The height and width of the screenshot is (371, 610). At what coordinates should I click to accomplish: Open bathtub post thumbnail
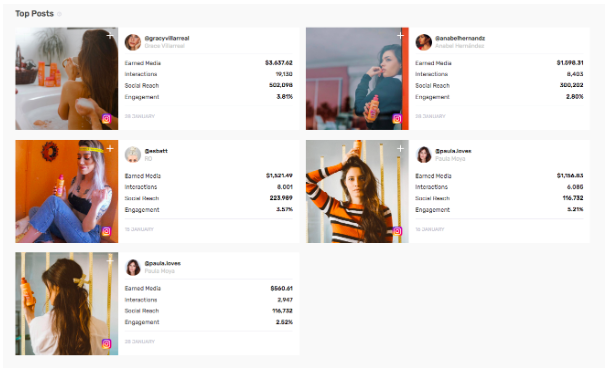[67, 79]
